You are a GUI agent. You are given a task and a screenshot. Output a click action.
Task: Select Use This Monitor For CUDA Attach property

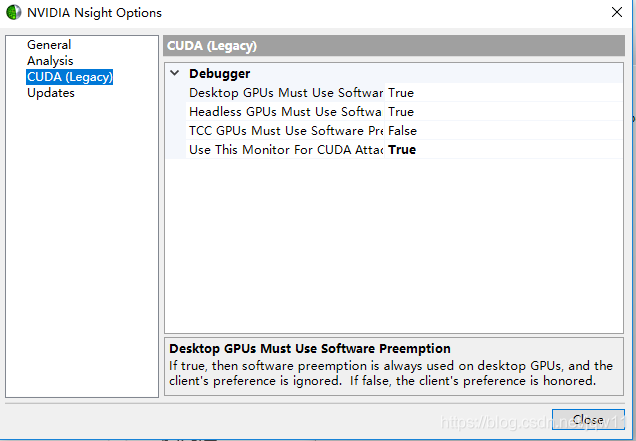pyautogui.click(x=286, y=150)
